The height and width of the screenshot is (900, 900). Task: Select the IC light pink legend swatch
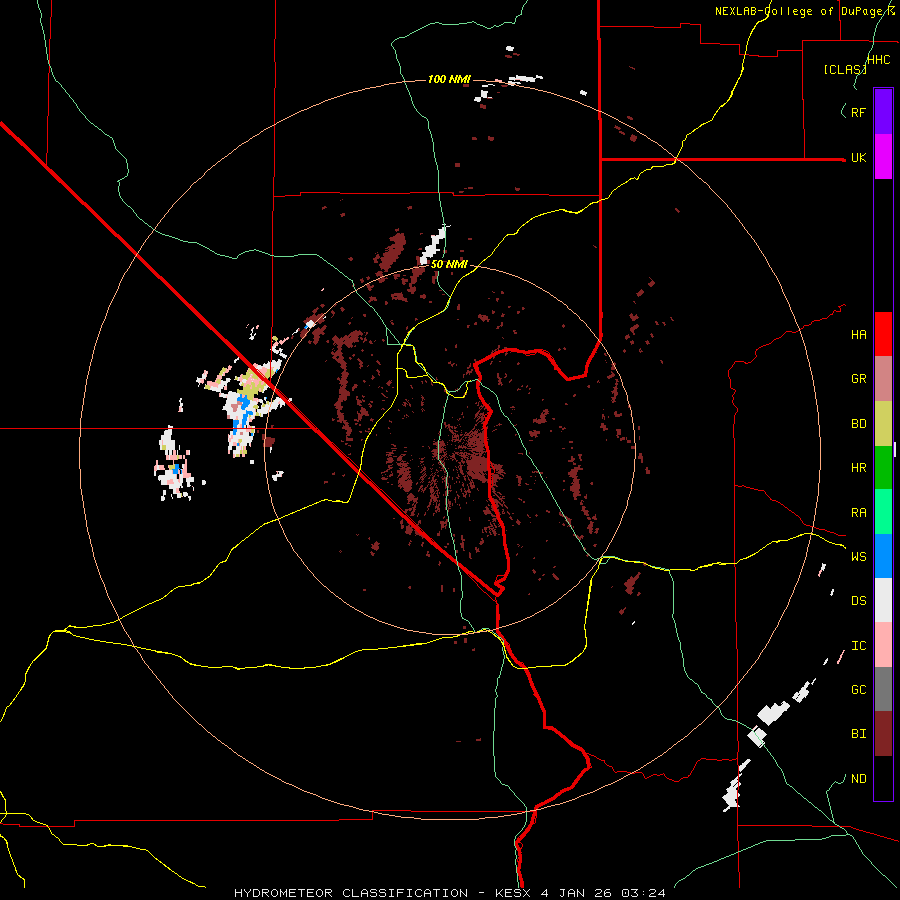tap(883, 645)
